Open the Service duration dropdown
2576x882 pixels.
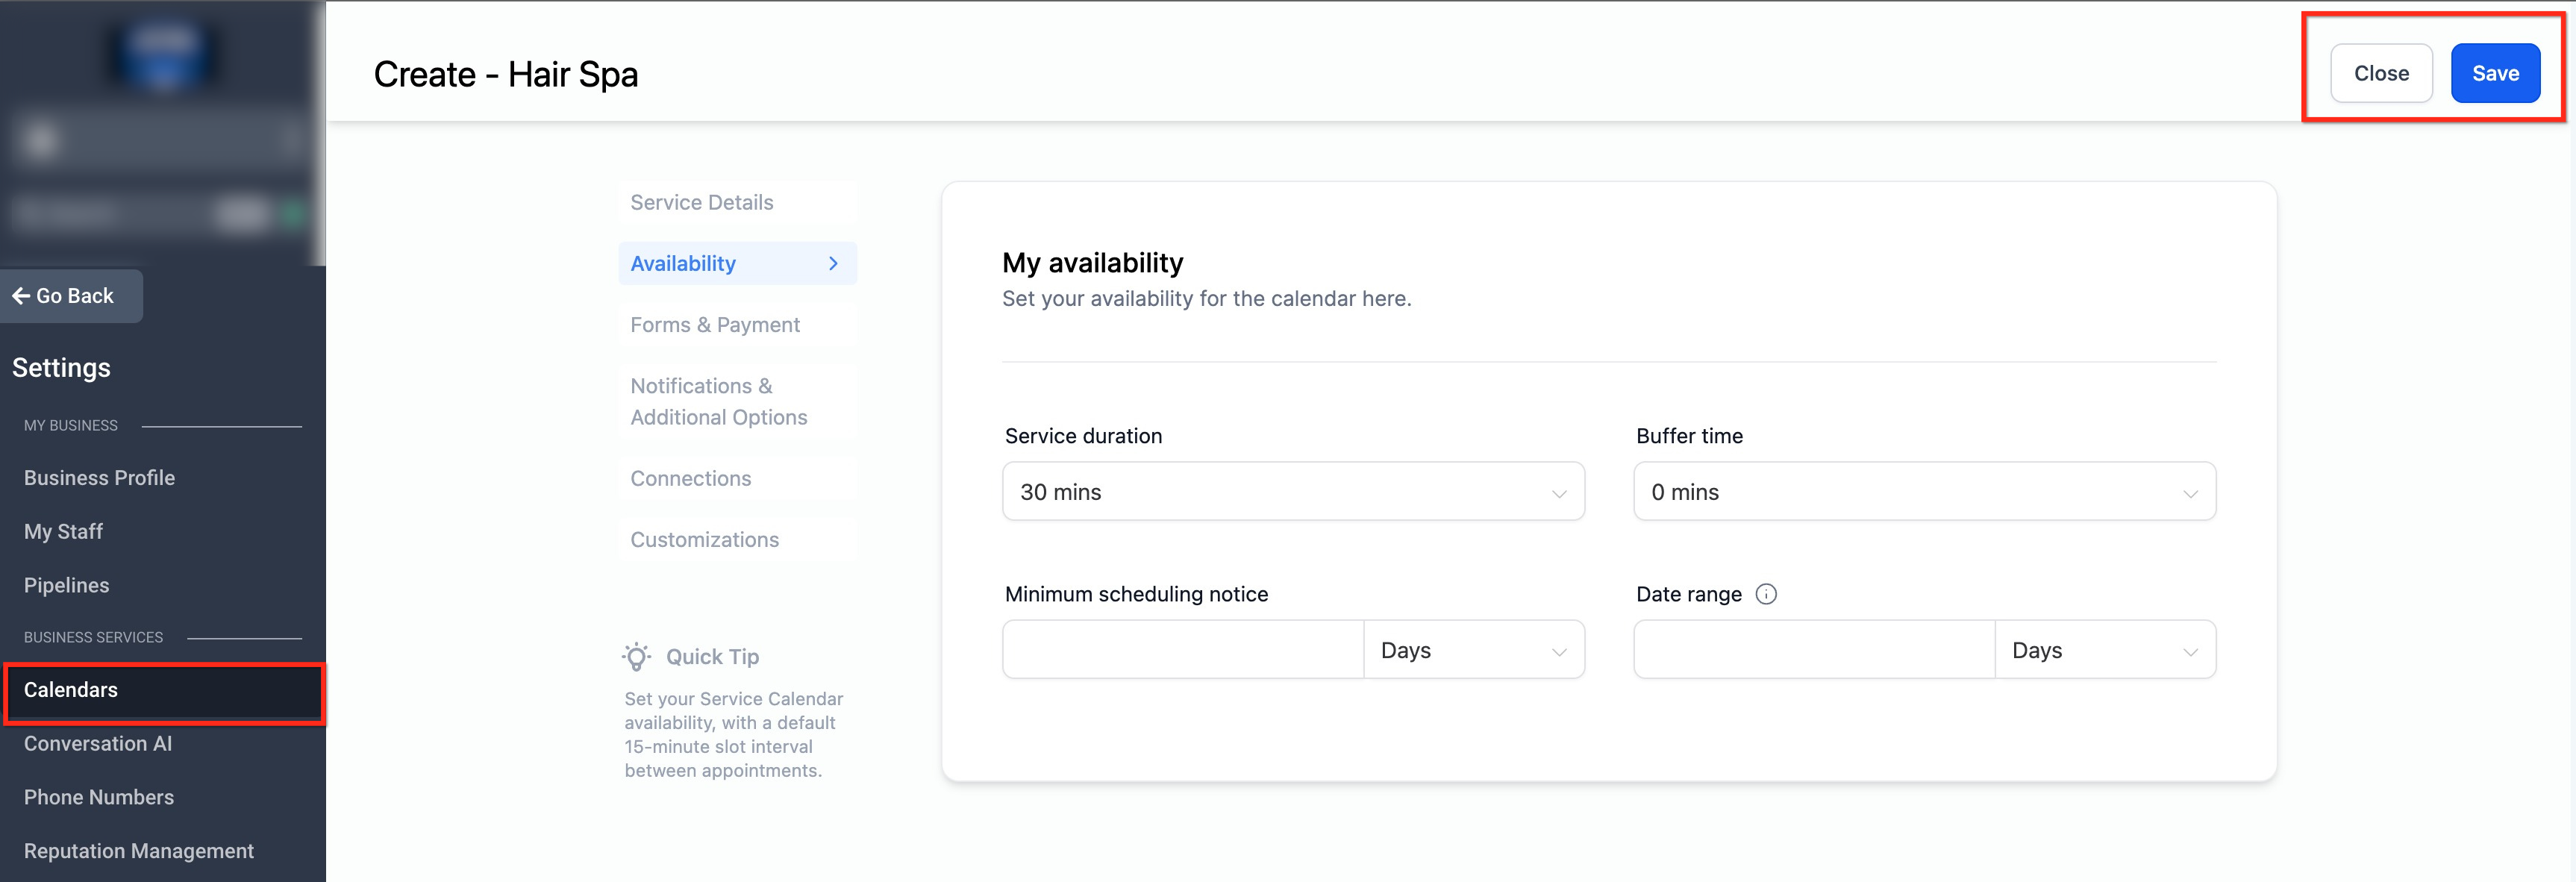tap(1292, 492)
